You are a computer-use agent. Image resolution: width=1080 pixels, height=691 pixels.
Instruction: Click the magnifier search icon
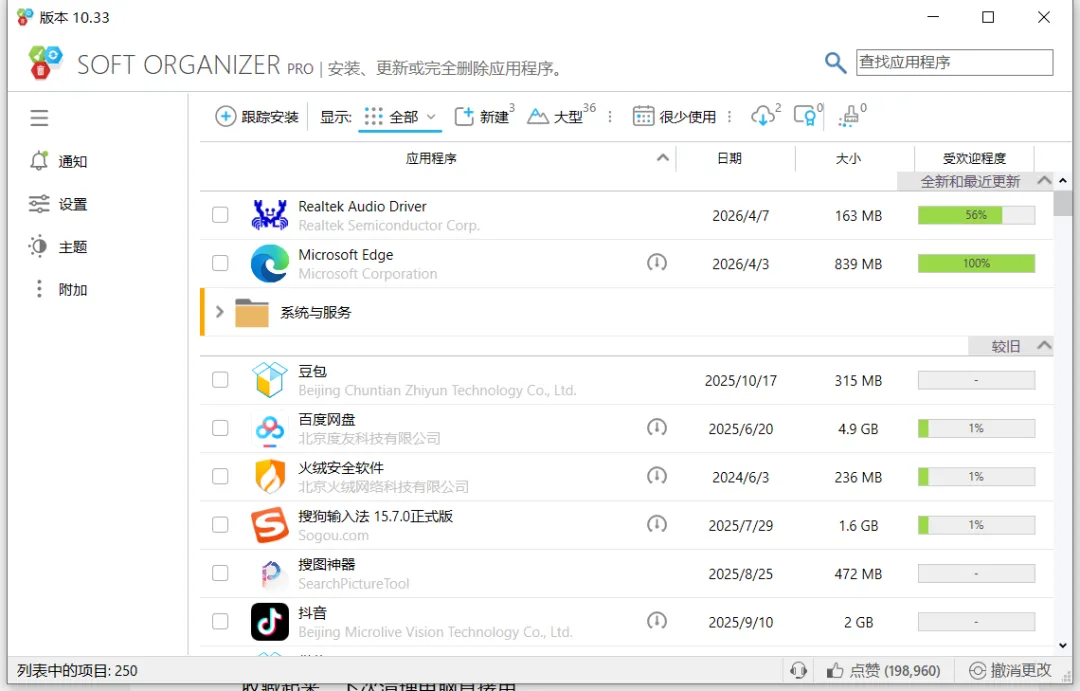835,63
